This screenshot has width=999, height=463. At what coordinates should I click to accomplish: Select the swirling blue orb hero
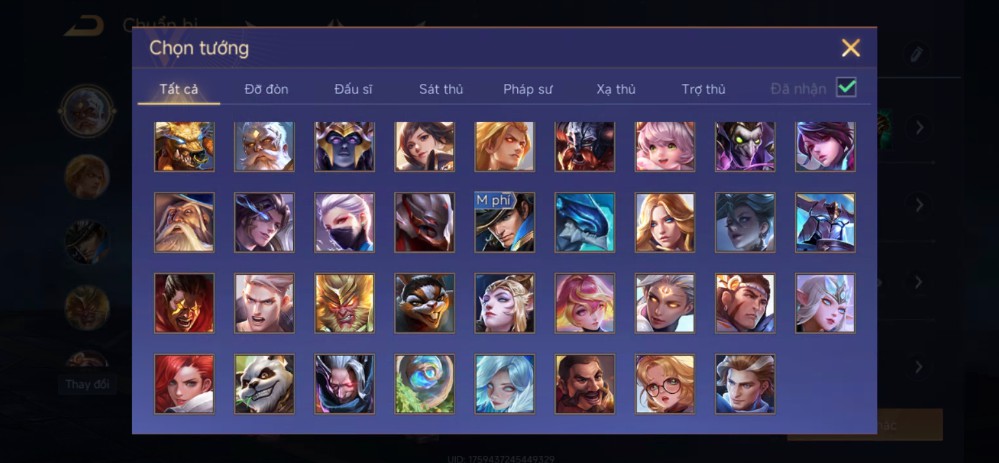tap(424, 384)
